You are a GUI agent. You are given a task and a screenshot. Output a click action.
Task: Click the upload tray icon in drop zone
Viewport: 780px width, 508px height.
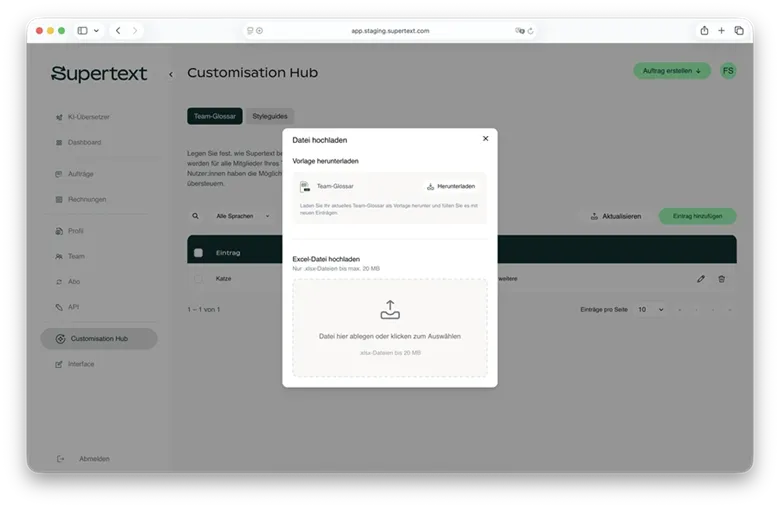[390, 309]
